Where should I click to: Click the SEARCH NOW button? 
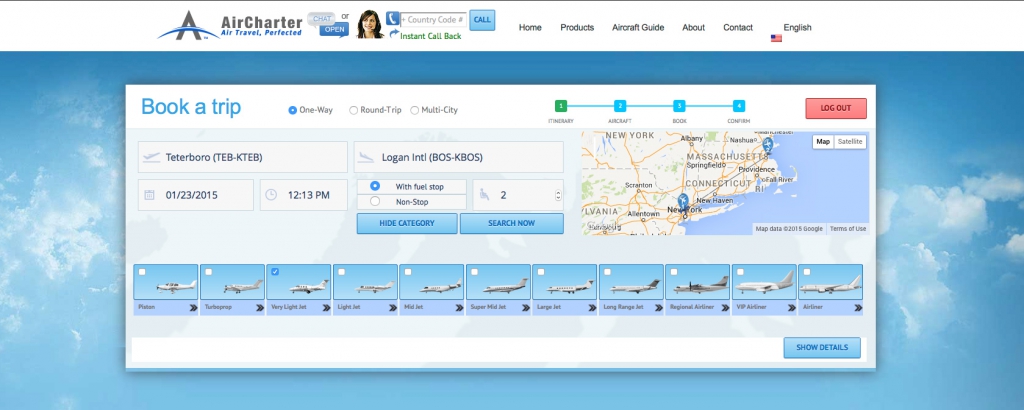511,223
